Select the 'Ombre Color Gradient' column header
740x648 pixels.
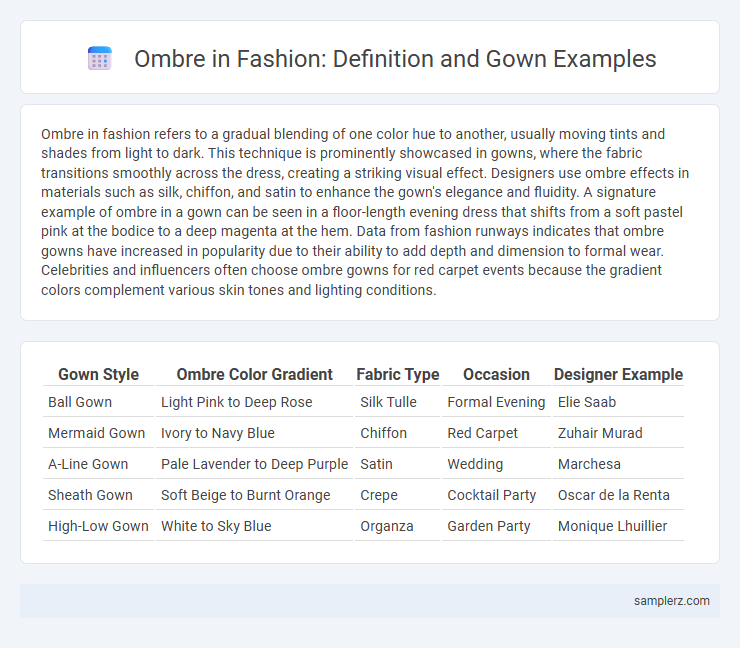tap(254, 374)
